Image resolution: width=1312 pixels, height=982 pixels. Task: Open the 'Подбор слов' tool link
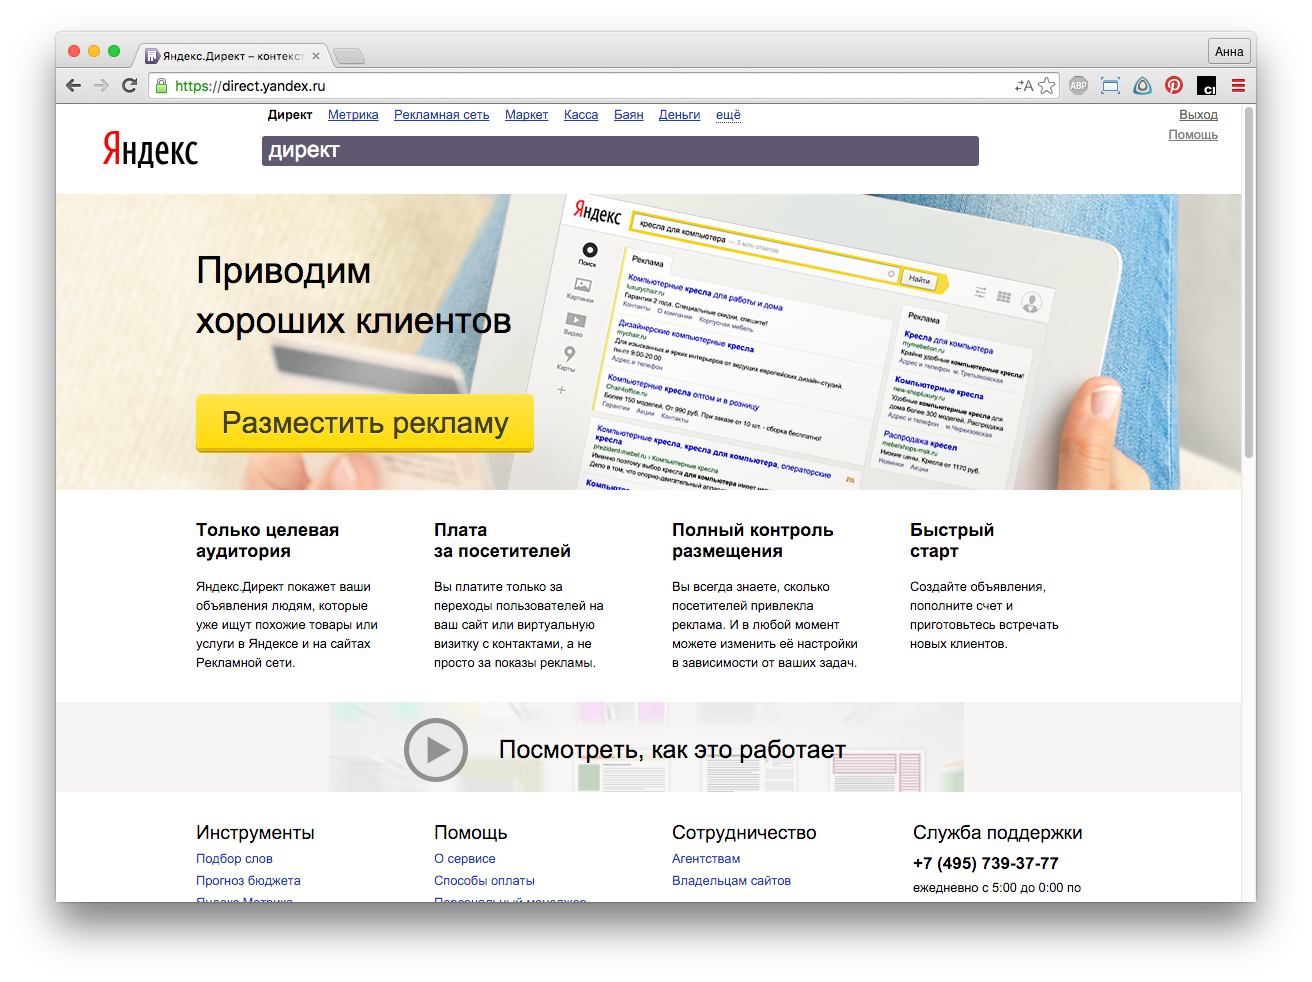tap(234, 859)
